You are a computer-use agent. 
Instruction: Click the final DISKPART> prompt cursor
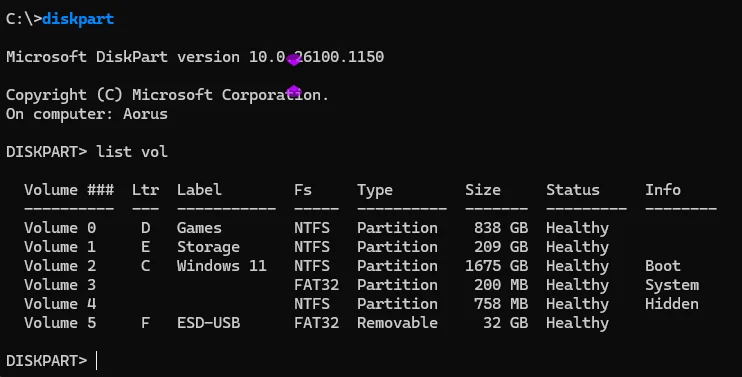(97, 360)
